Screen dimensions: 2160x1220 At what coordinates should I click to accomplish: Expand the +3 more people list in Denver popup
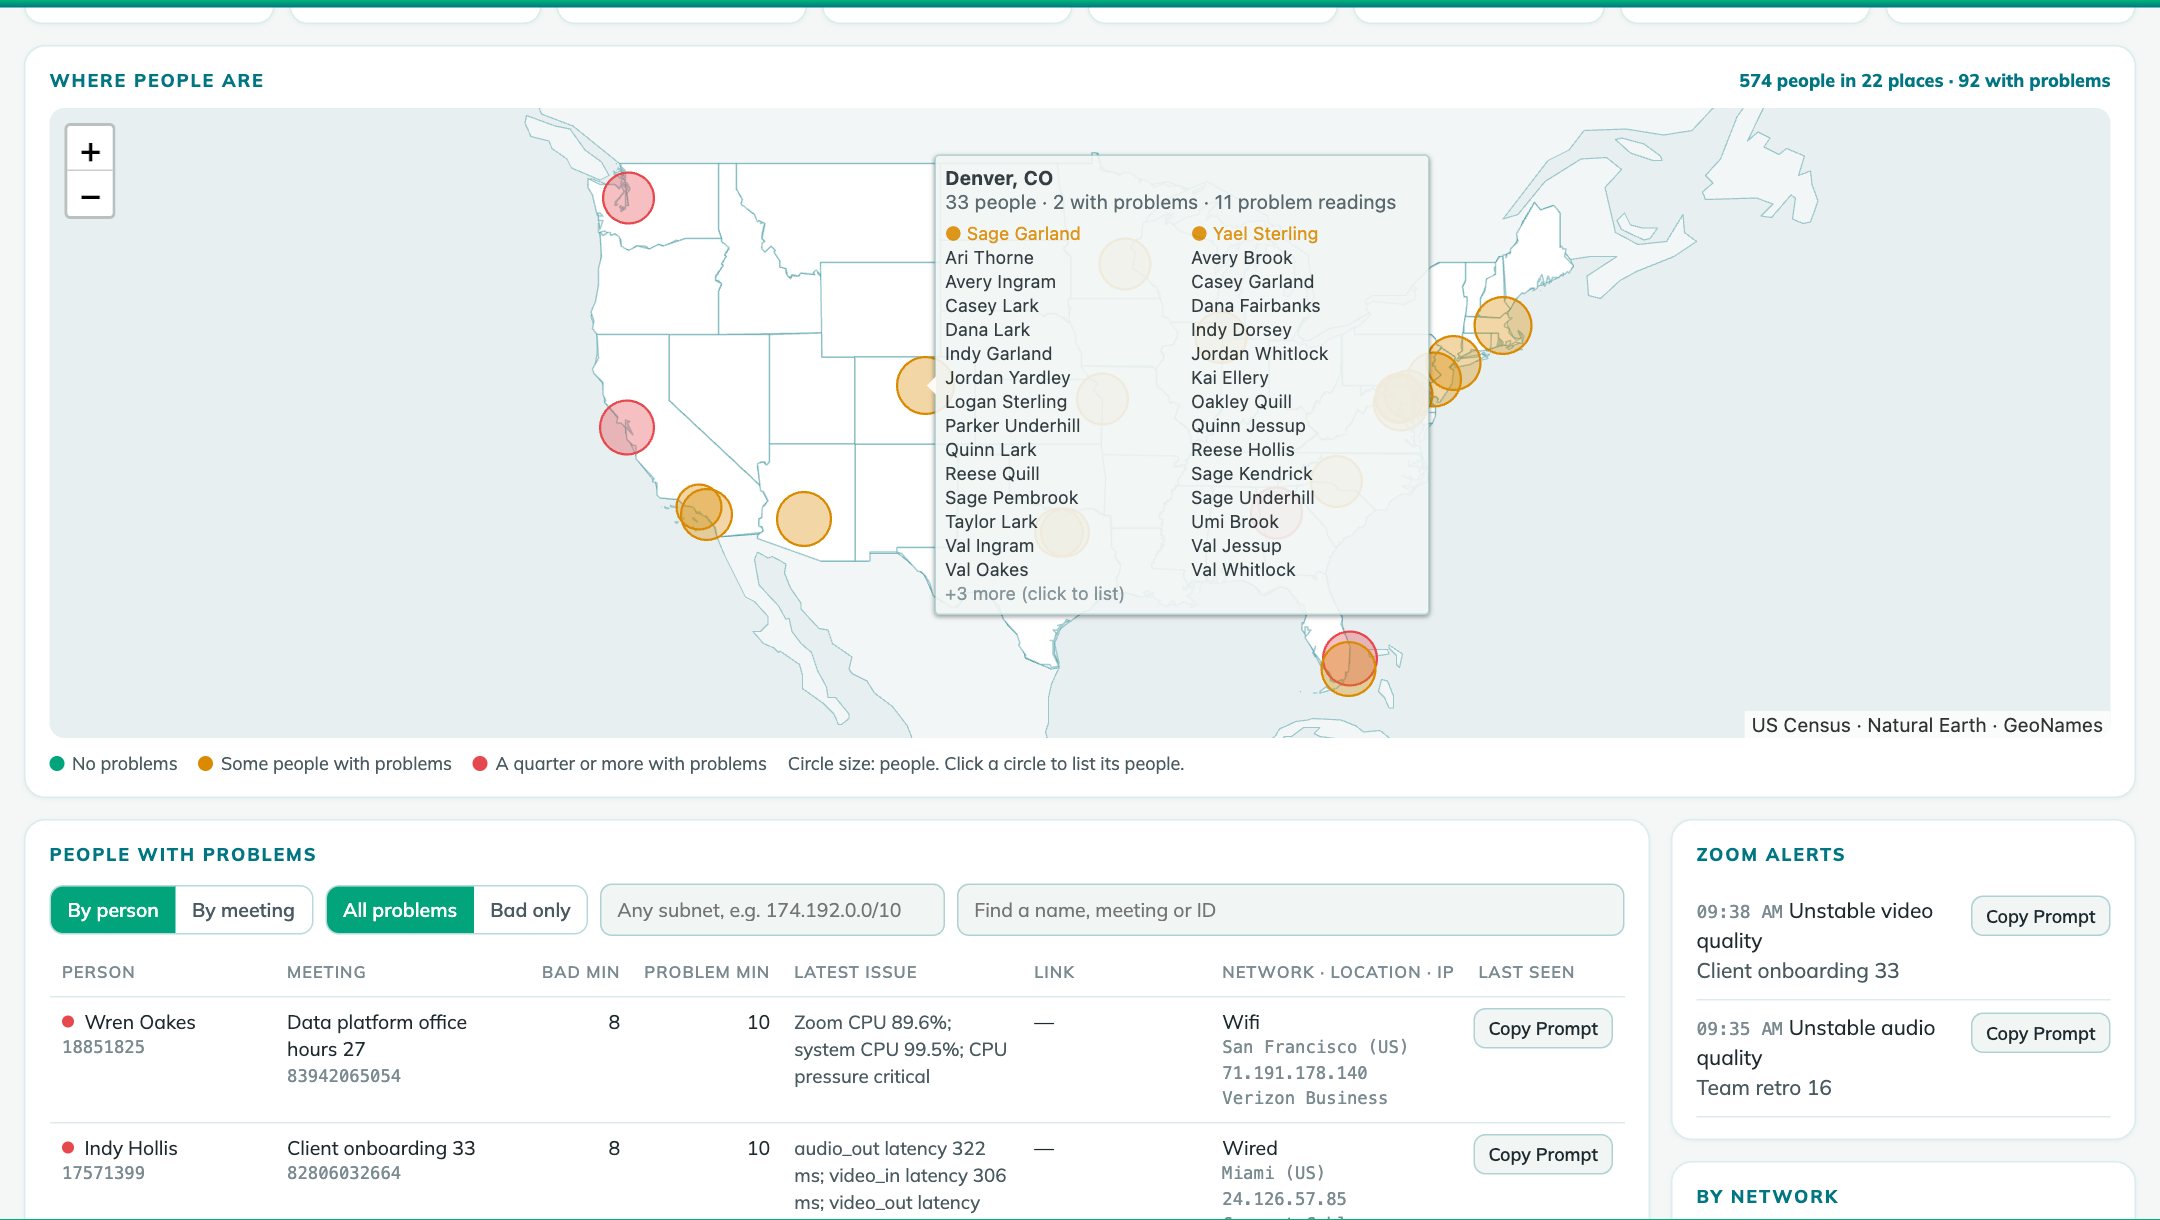point(1034,593)
